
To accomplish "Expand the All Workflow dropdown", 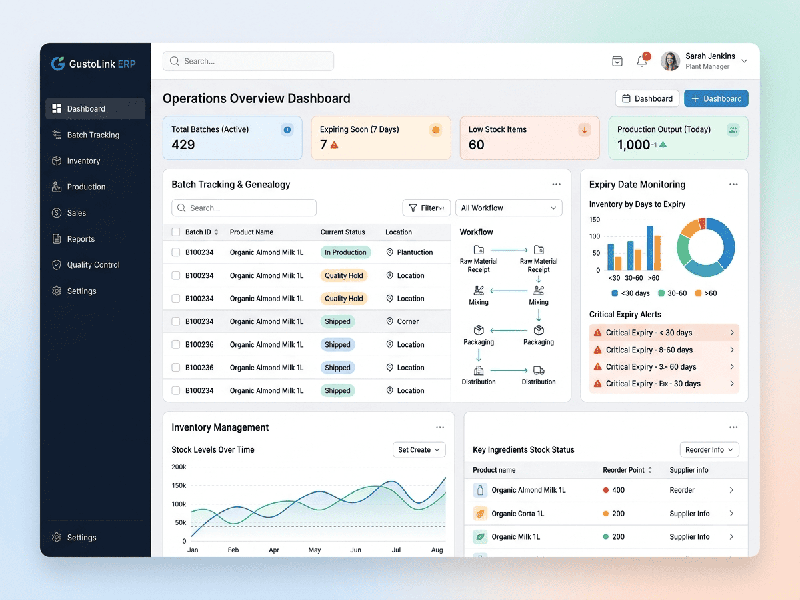I will 509,208.
